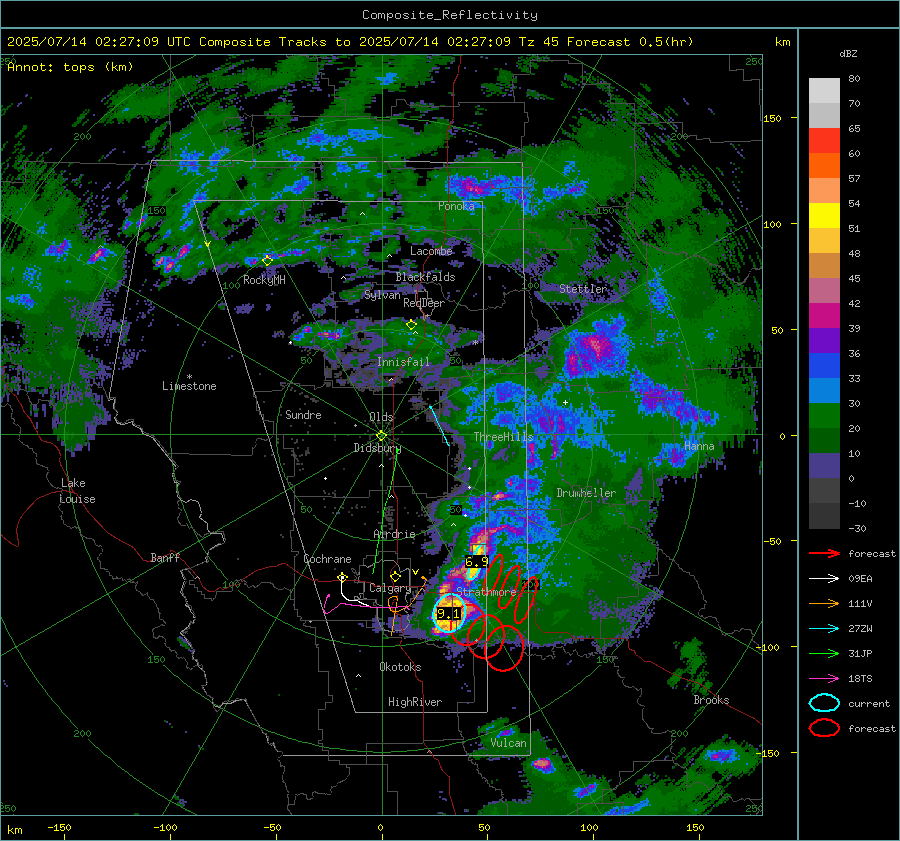The height and width of the screenshot is (841, 900).
Task: Click the red forecast ellipse legend icon
Action: pyautogui.click(x=824, y=728)
